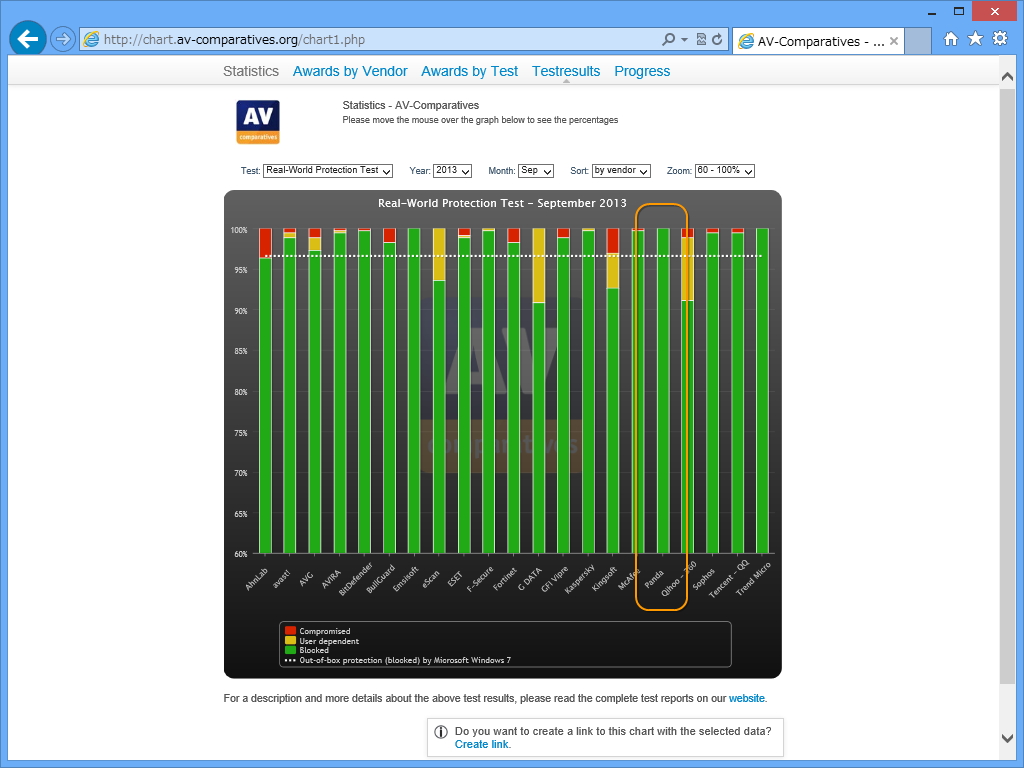The width and height of the screenshot is (1024, 768).
Task: Click the Internet Explorer page icon in address bar
Action: point(92,39)
